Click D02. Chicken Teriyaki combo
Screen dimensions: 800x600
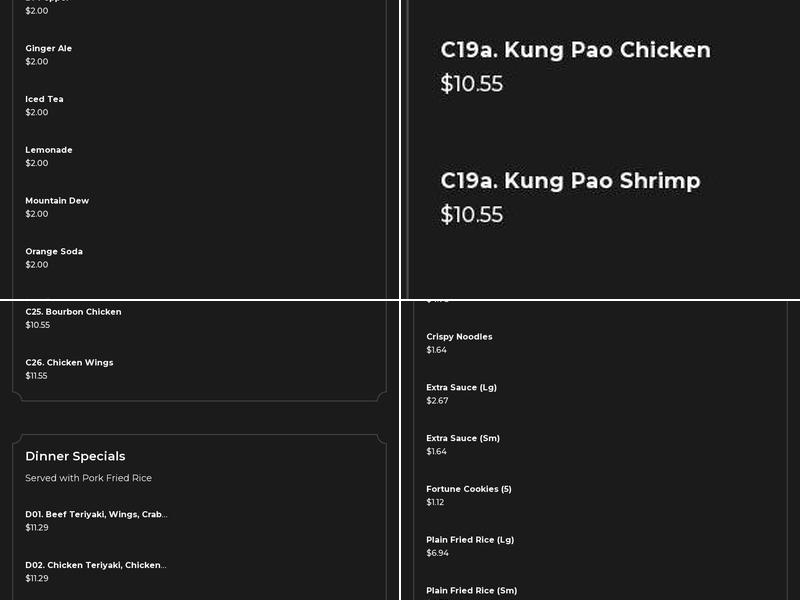coord(96,564)
